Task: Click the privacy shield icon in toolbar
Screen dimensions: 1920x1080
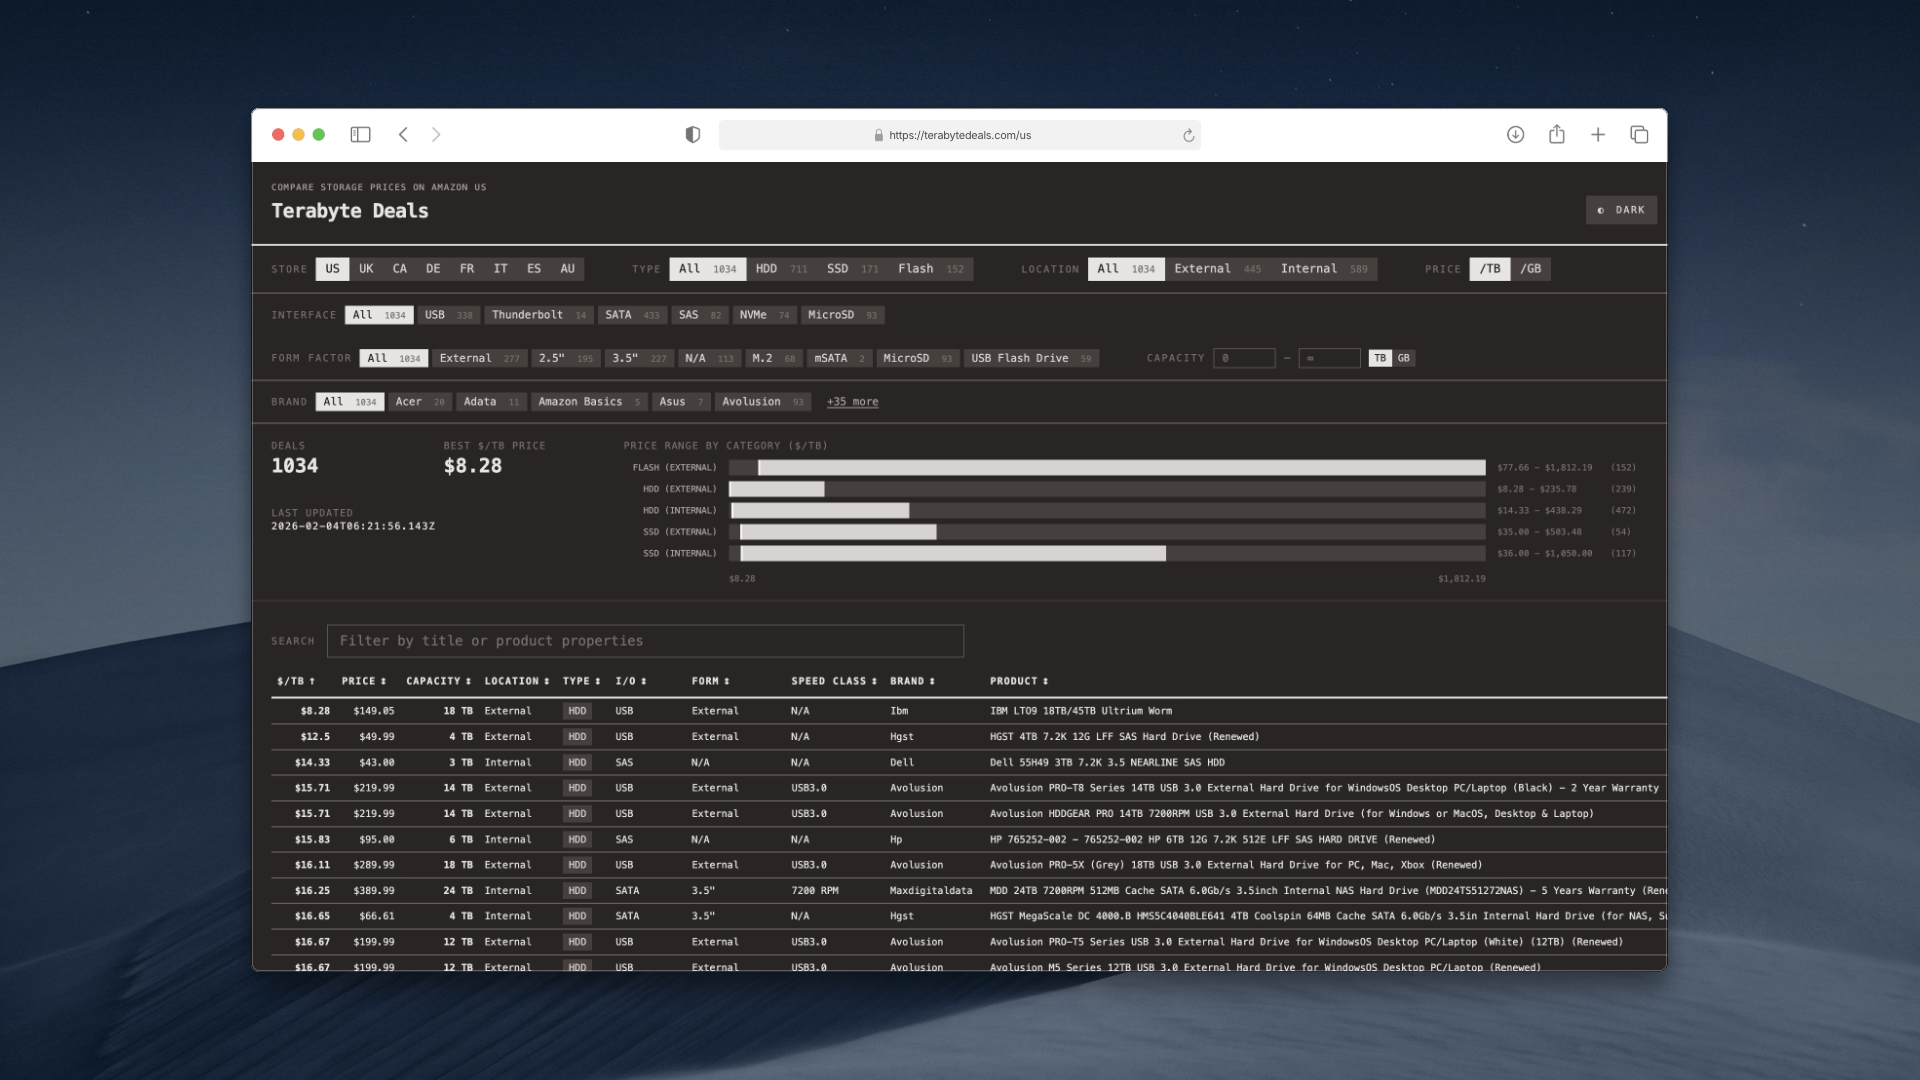Action: tap(692, 134)
